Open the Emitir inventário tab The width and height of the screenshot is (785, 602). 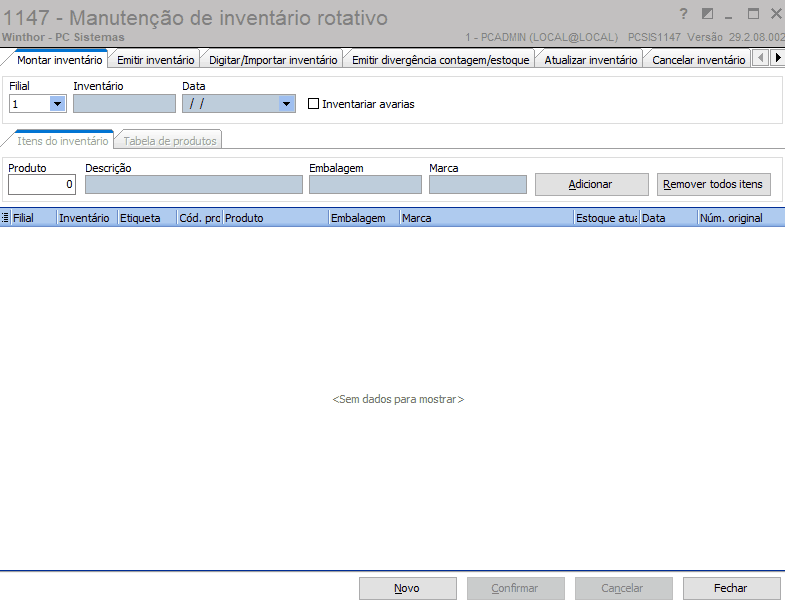(x=155, y=60)
